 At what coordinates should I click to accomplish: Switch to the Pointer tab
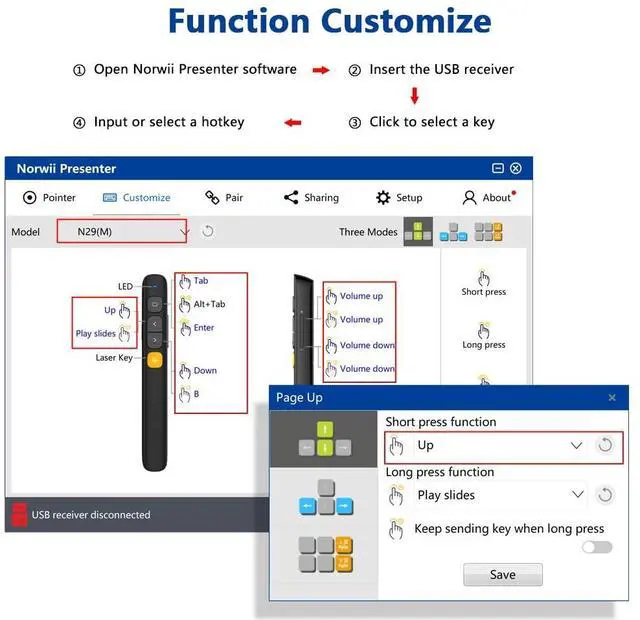[49, 198]
